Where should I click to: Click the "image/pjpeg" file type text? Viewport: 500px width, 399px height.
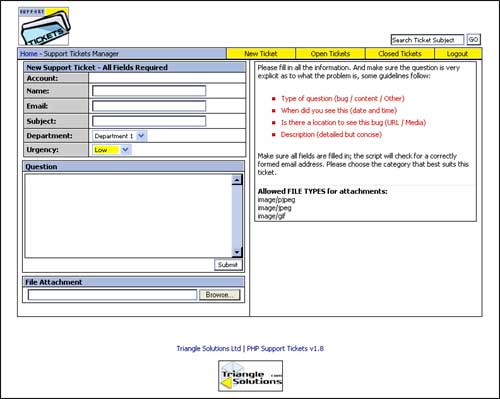276,200
